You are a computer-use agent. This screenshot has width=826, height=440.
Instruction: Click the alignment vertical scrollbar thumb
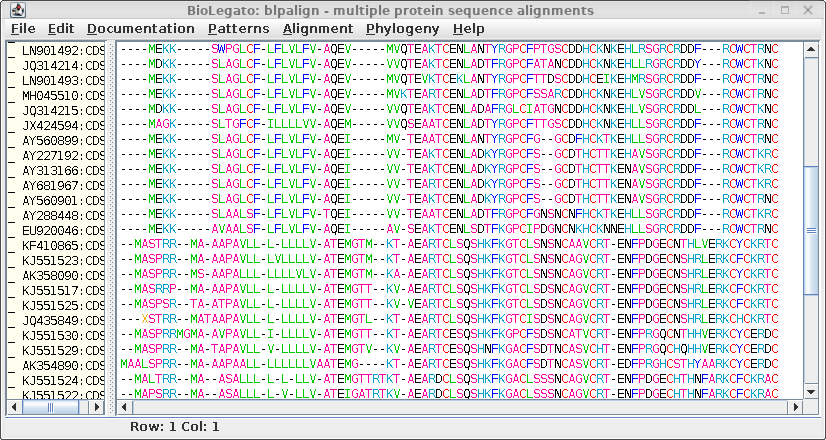point(811,230)
